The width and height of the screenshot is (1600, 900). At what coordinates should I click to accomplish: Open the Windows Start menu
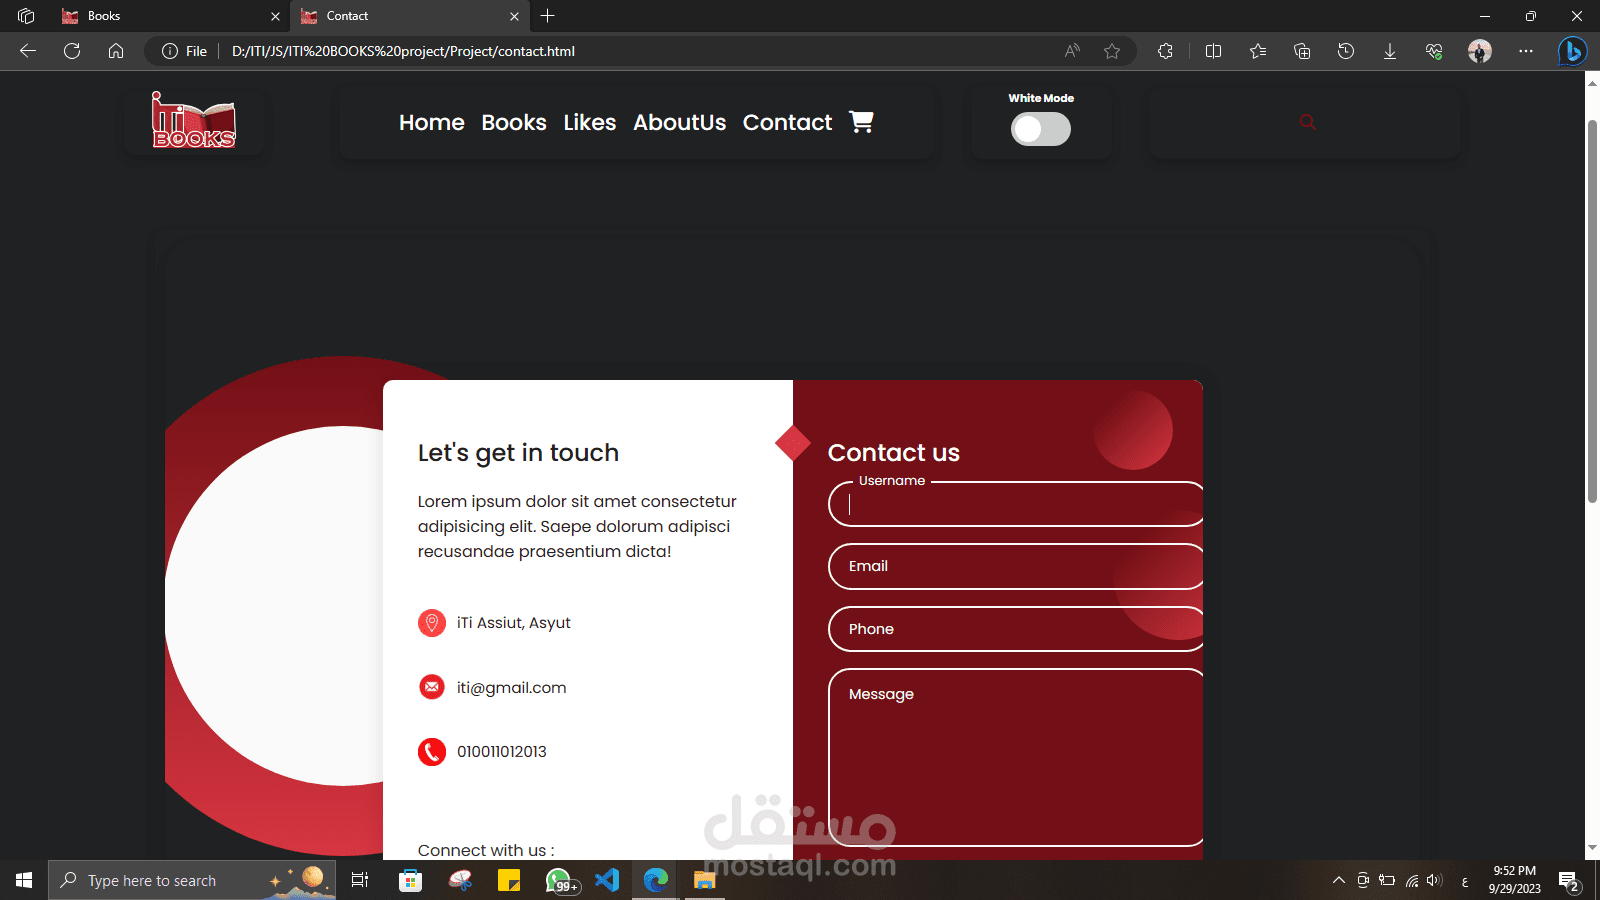(x=24, y=880)
